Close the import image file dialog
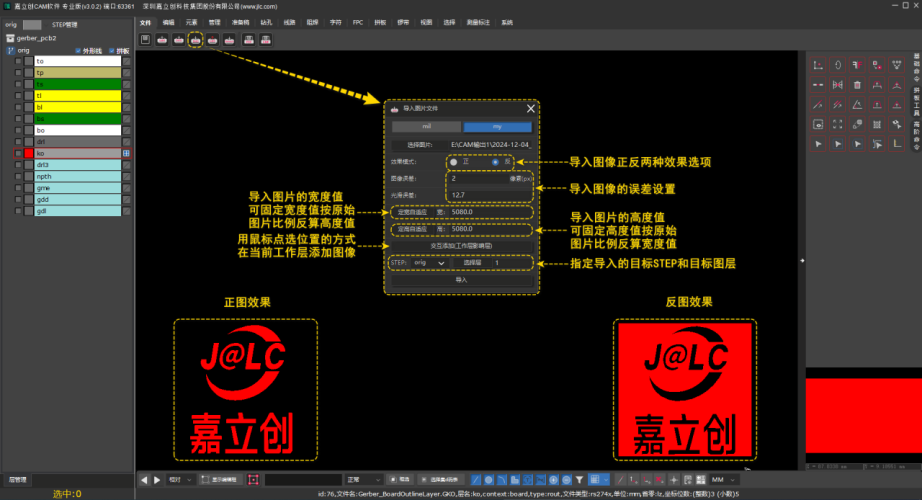 (530, 108)
